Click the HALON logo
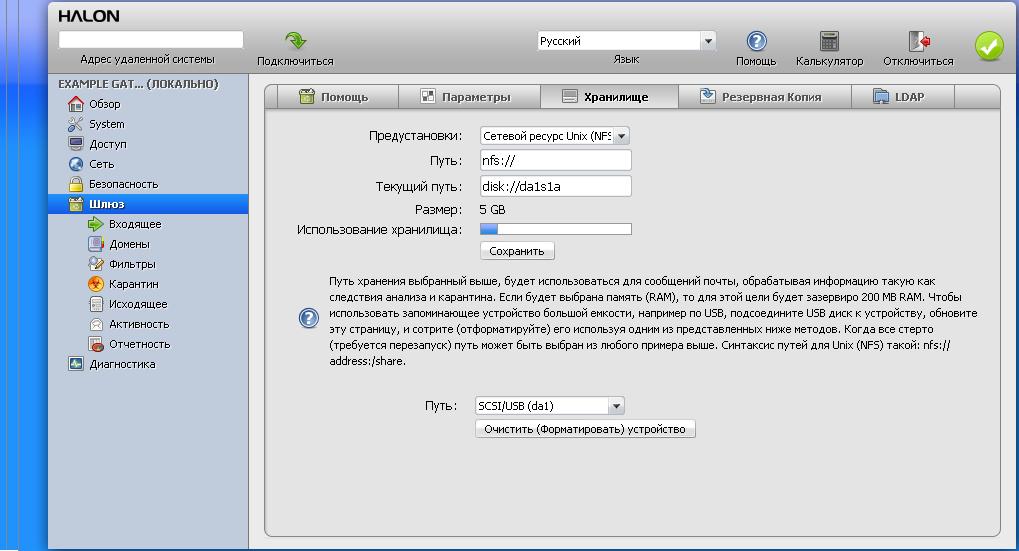Screen dimensions: 1019x551 [x=88, y=16]
